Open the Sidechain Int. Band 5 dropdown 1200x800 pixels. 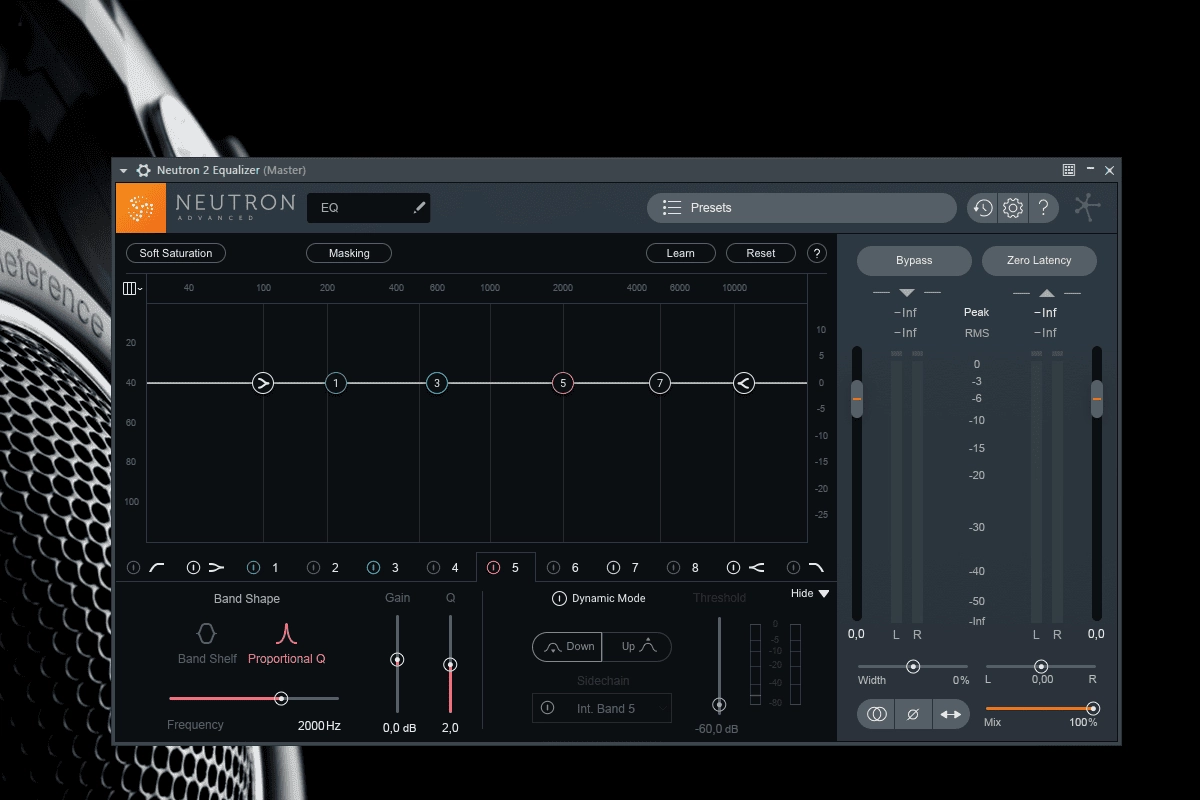(602, 708)
